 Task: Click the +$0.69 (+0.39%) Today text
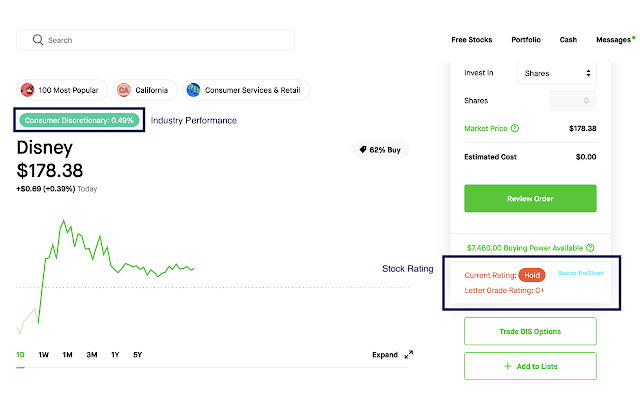(x=57, y=189)
